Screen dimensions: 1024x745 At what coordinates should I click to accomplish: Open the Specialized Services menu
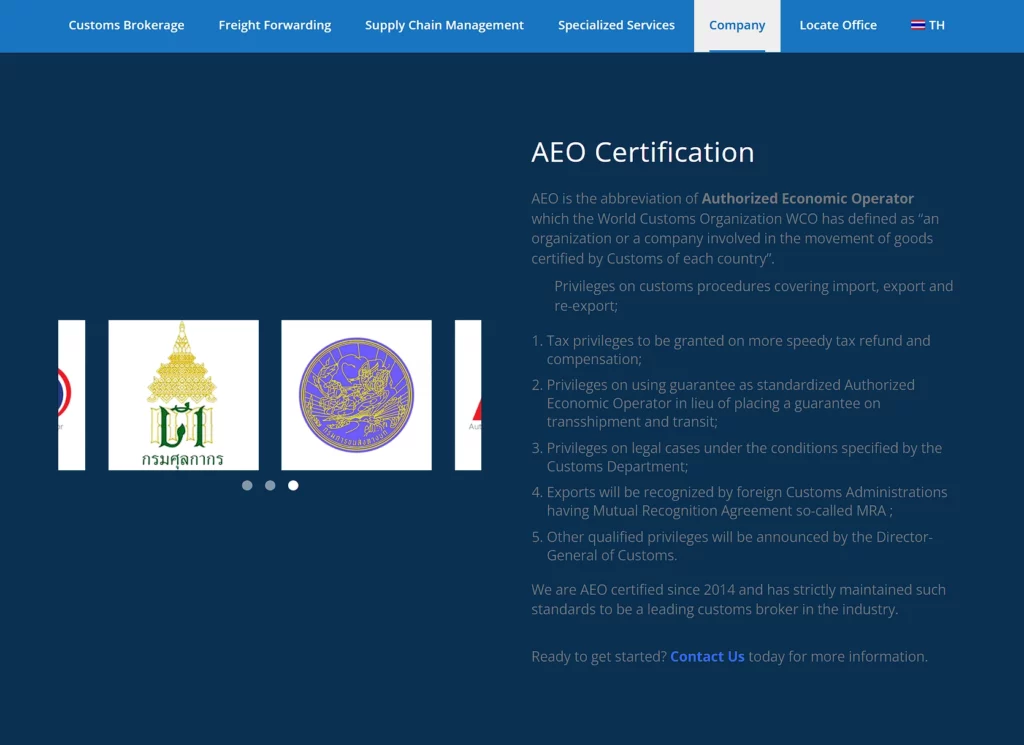coord(616,25)
